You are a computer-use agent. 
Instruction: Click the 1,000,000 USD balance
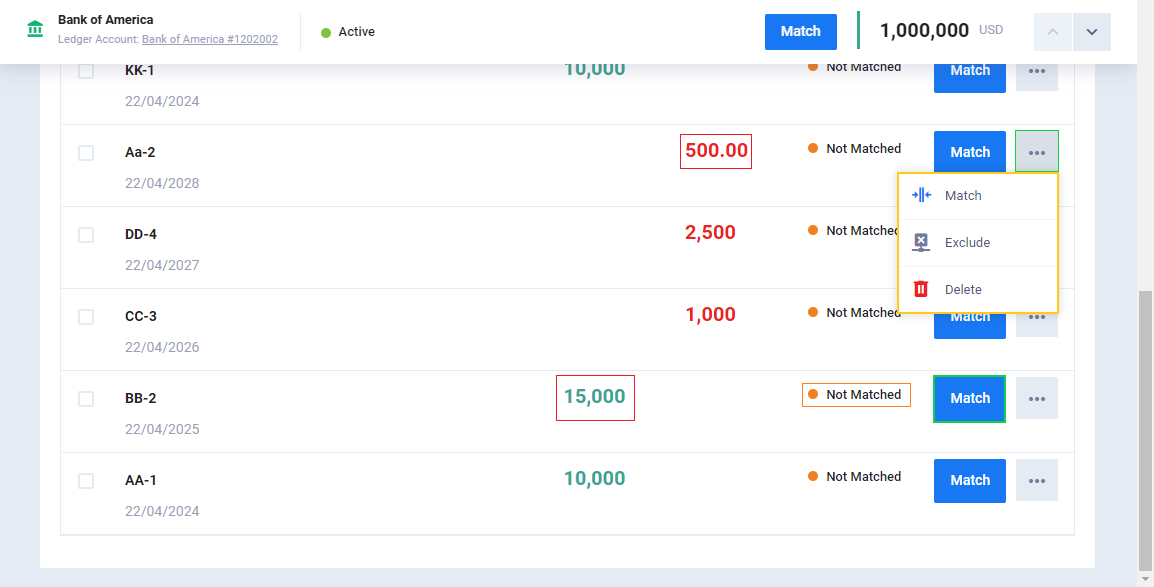[941, 31]
